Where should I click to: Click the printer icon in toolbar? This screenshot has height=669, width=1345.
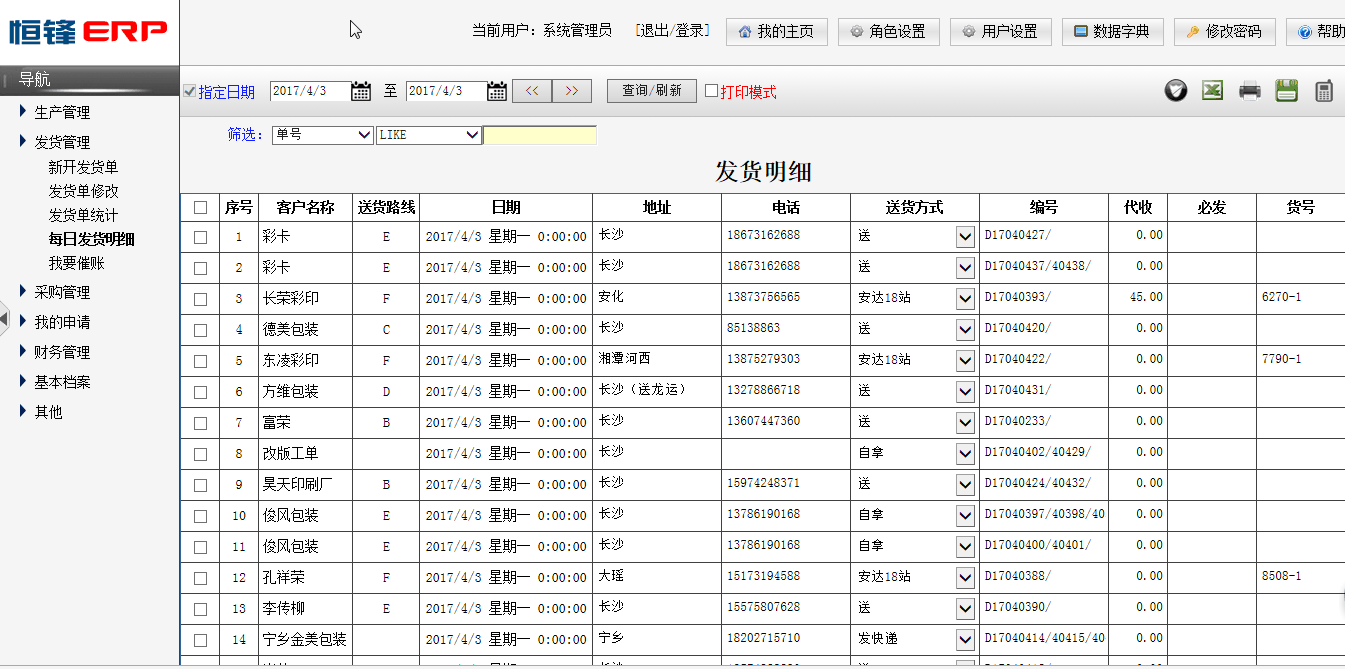point(1249,91)
